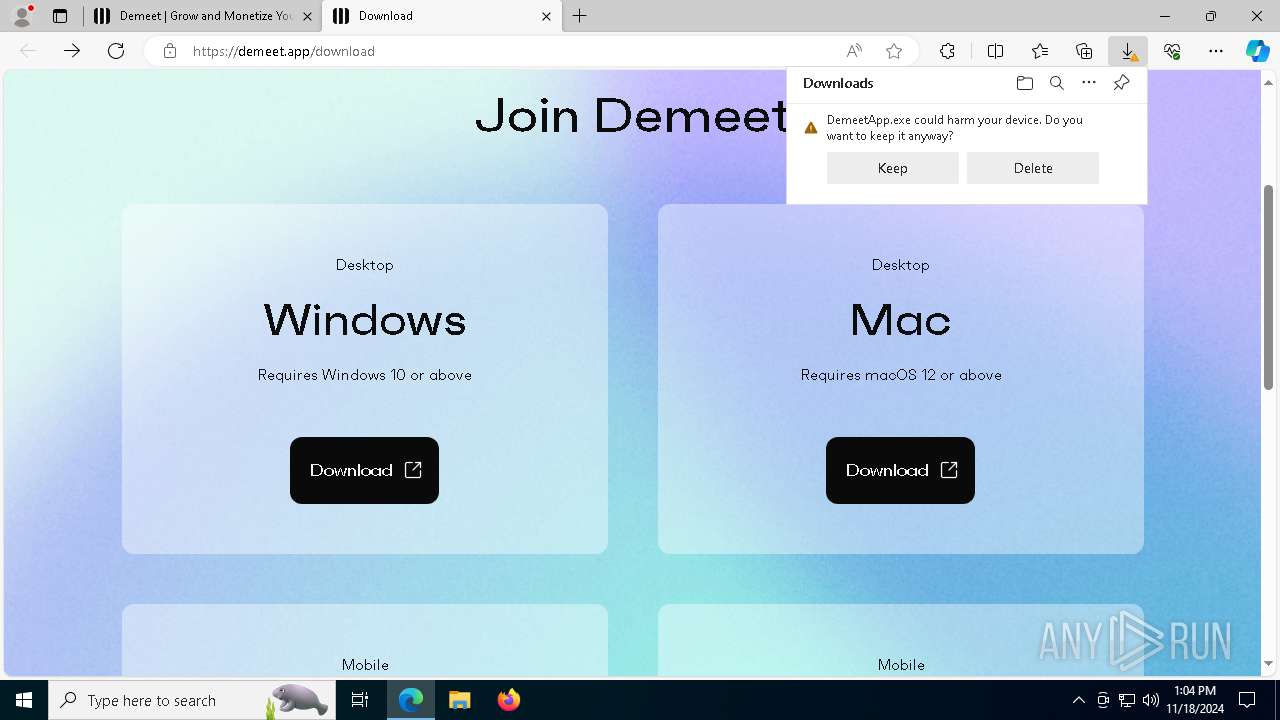Viewport: 1280px width, 720px height.
Task: Open the downloads folder
Action: click(1025, 83)
